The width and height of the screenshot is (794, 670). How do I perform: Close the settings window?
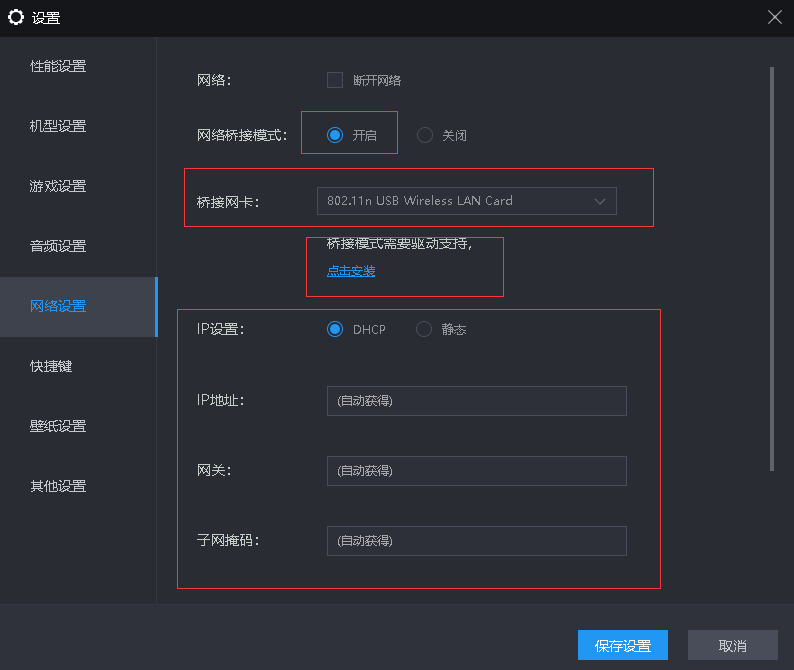click(x=774, y=17)
